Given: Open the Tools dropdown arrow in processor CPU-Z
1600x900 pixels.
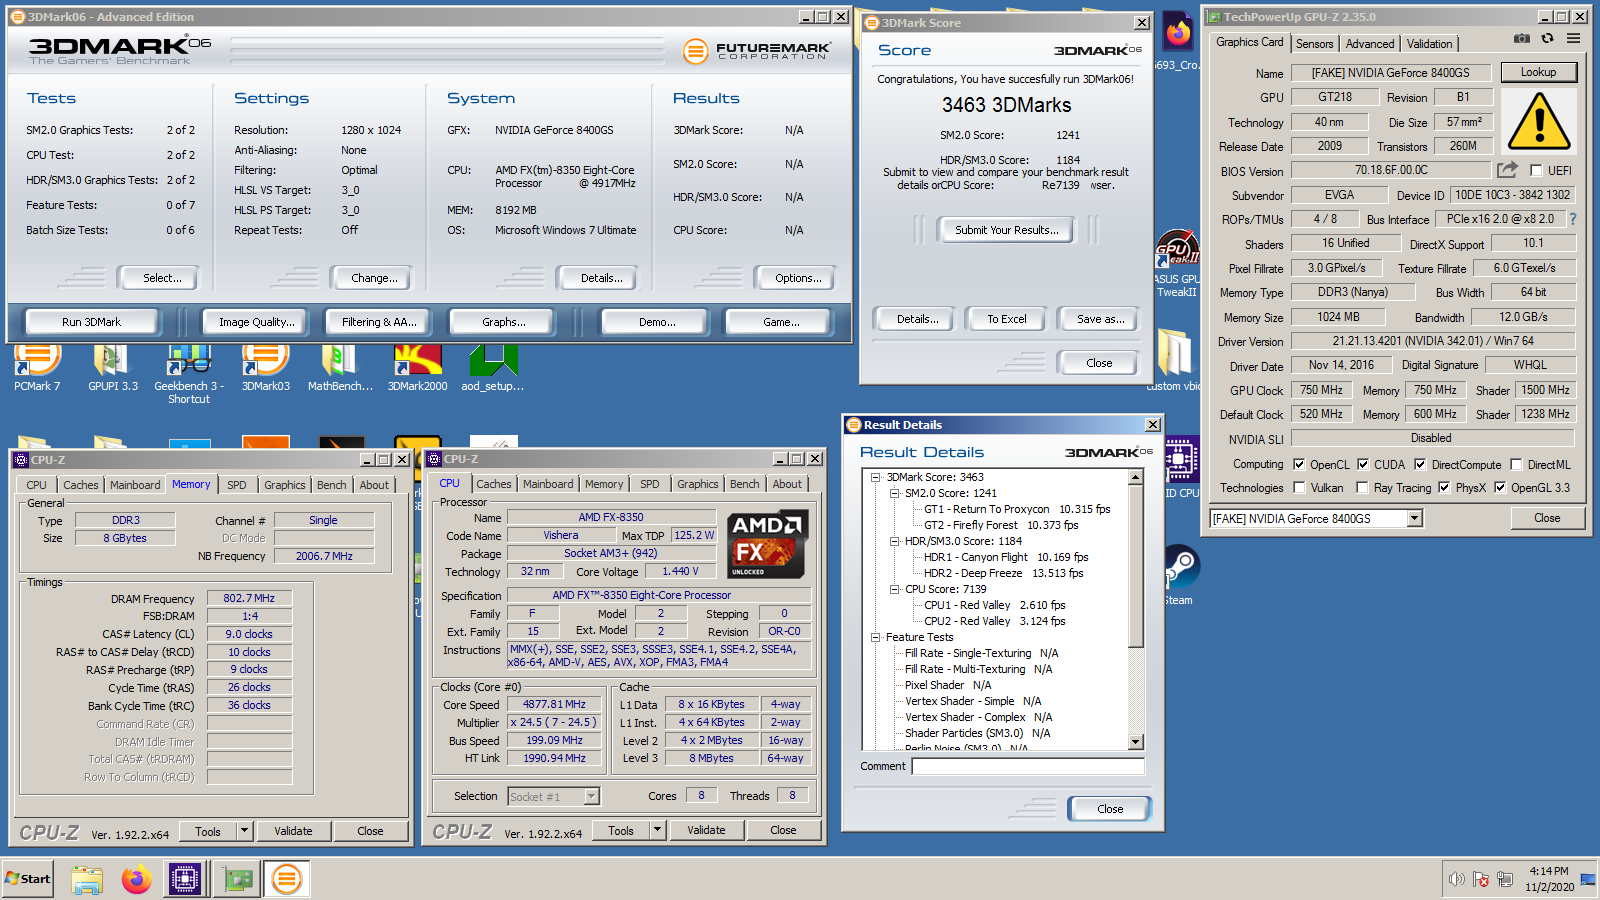Looking at the screenshot, I should [x=657, y=830].
